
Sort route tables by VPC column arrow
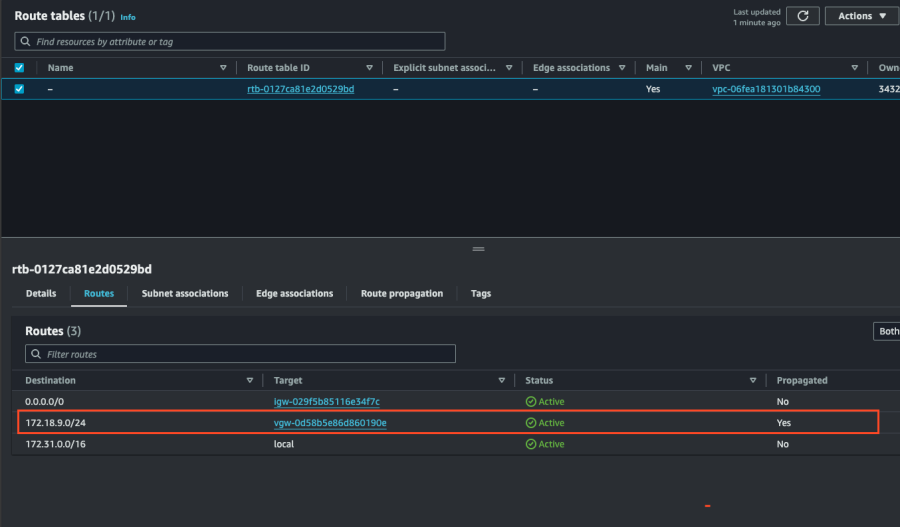point(855,68)
